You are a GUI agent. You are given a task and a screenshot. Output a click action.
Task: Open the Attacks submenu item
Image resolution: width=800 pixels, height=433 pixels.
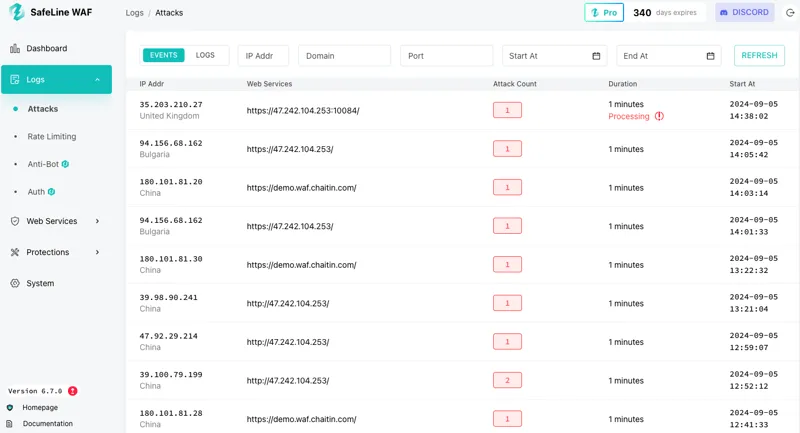(42, 109)
